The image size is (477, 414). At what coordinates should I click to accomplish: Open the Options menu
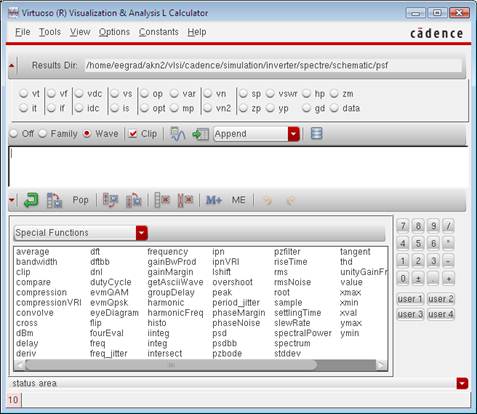tap(114, 32)
